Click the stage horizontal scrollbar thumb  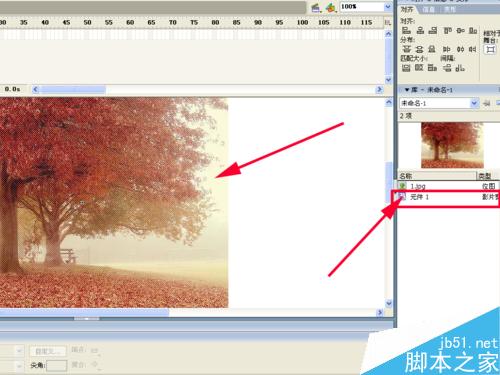point(84,312)
